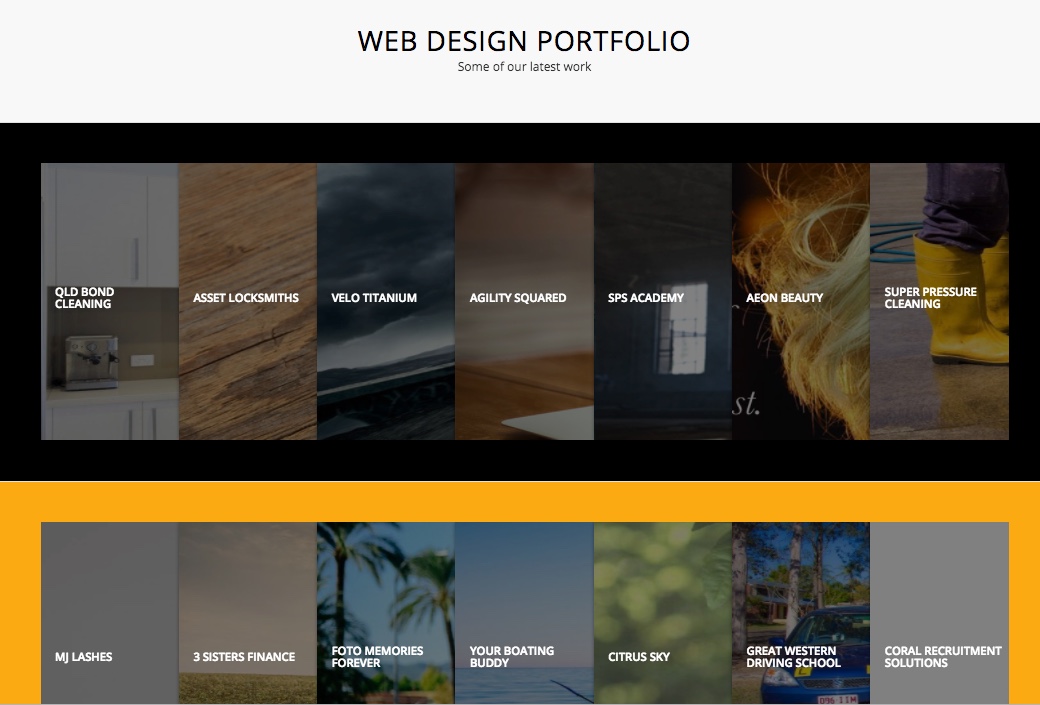Open the SPS Academy portfolio tile
This screenshot has width=1040, height=705.
(x=663, y=301)
